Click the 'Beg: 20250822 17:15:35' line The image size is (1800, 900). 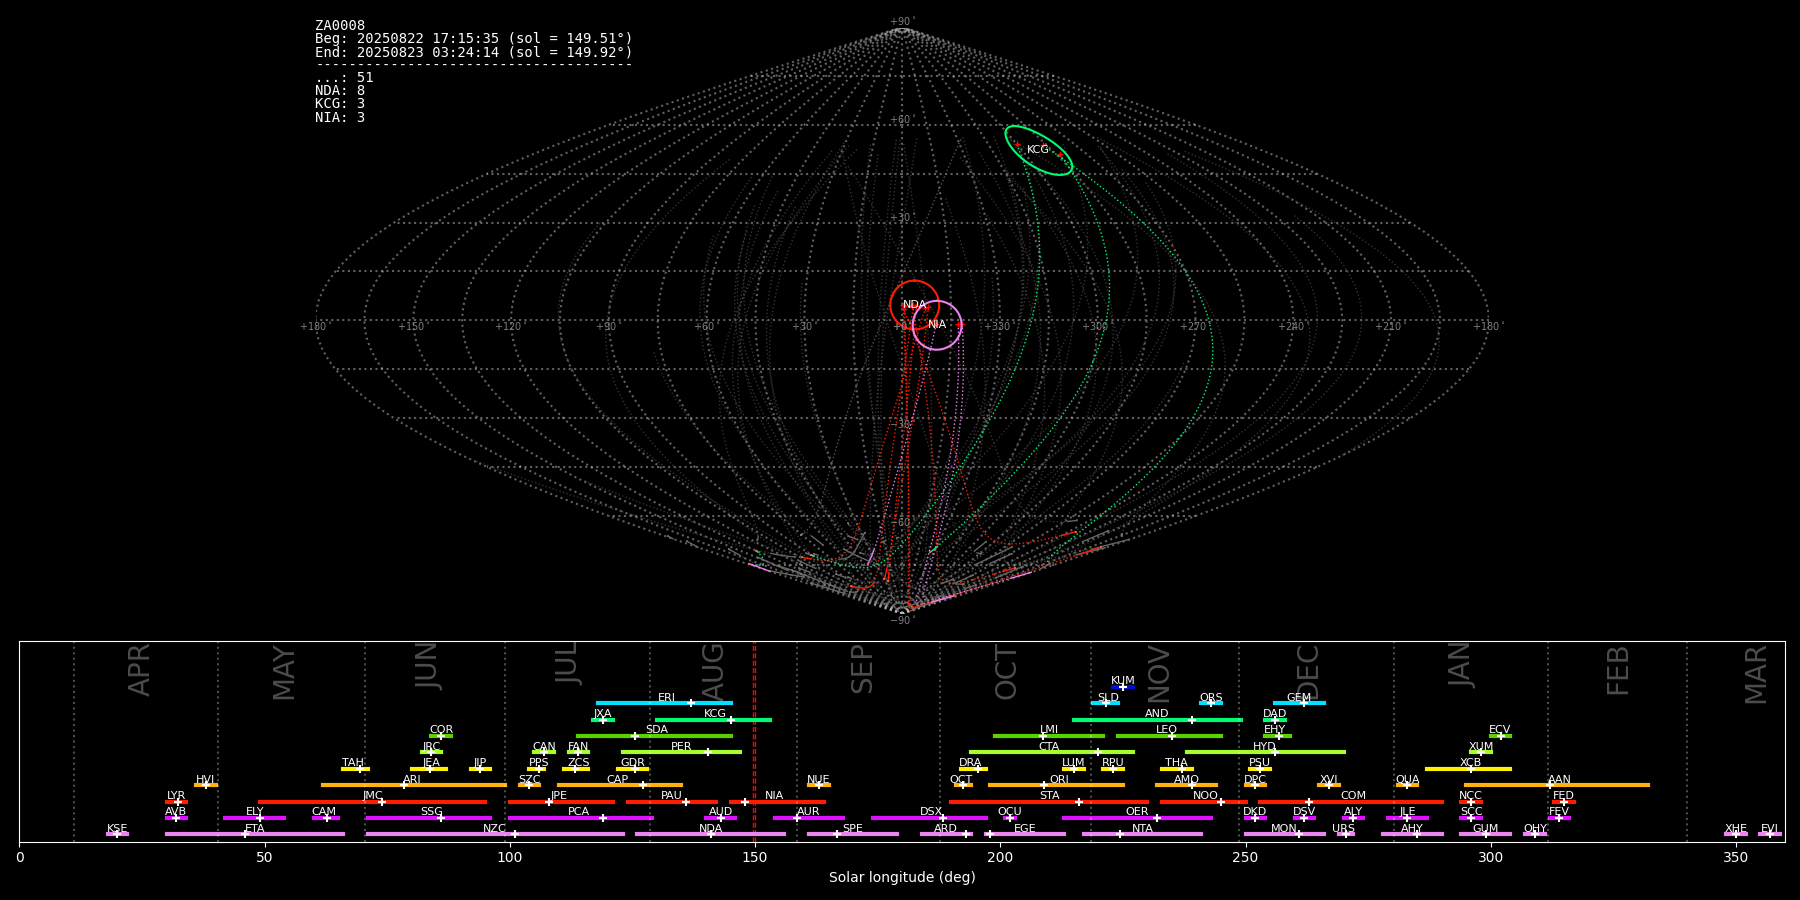[x=474, y=38]
